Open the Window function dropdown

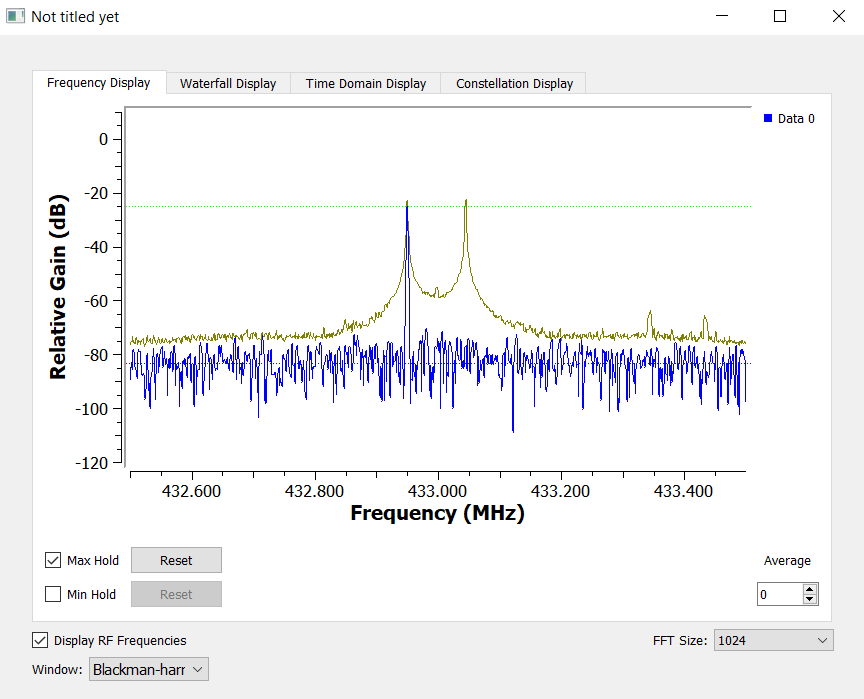(x=149, y=669)
